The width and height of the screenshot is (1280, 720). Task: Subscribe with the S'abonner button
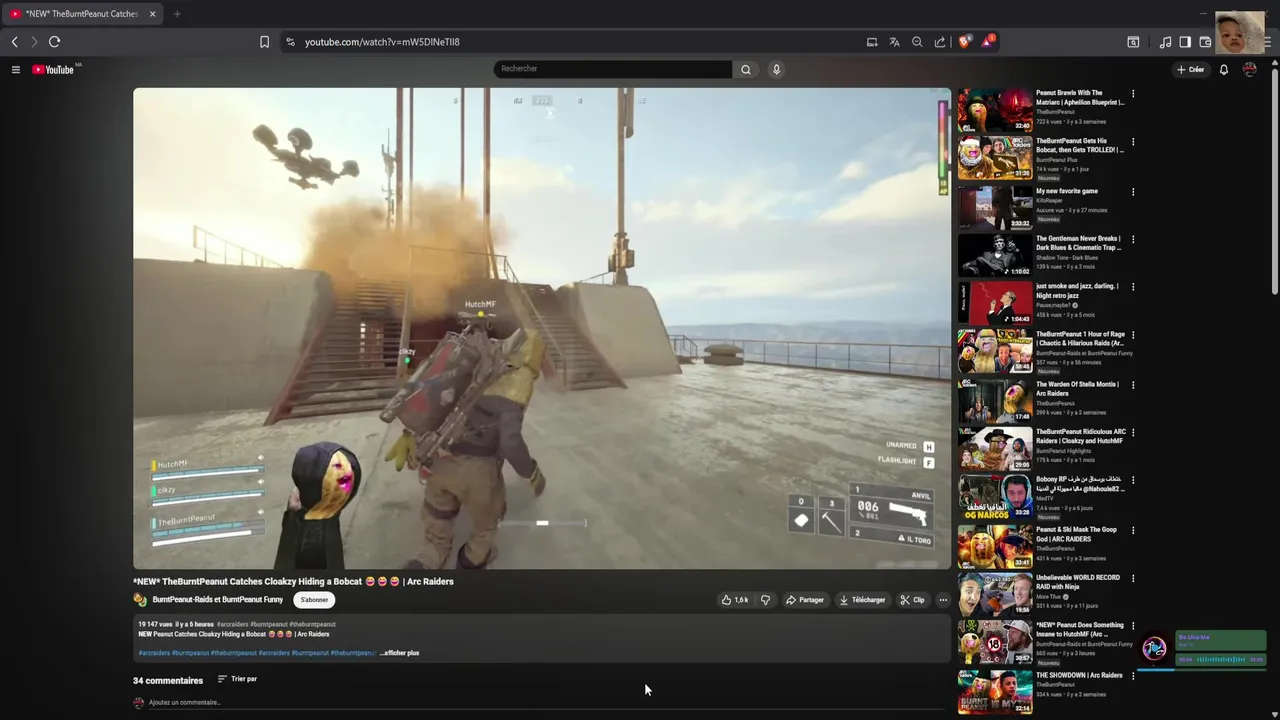tap(314, 600)
